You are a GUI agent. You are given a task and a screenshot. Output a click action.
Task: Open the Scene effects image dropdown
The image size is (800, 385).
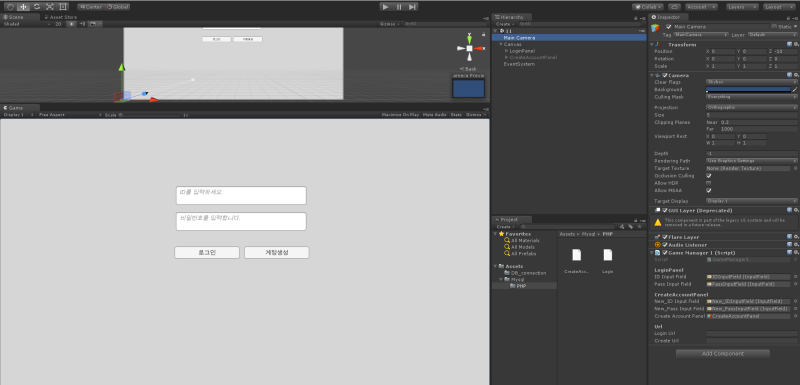pos(95,24)
